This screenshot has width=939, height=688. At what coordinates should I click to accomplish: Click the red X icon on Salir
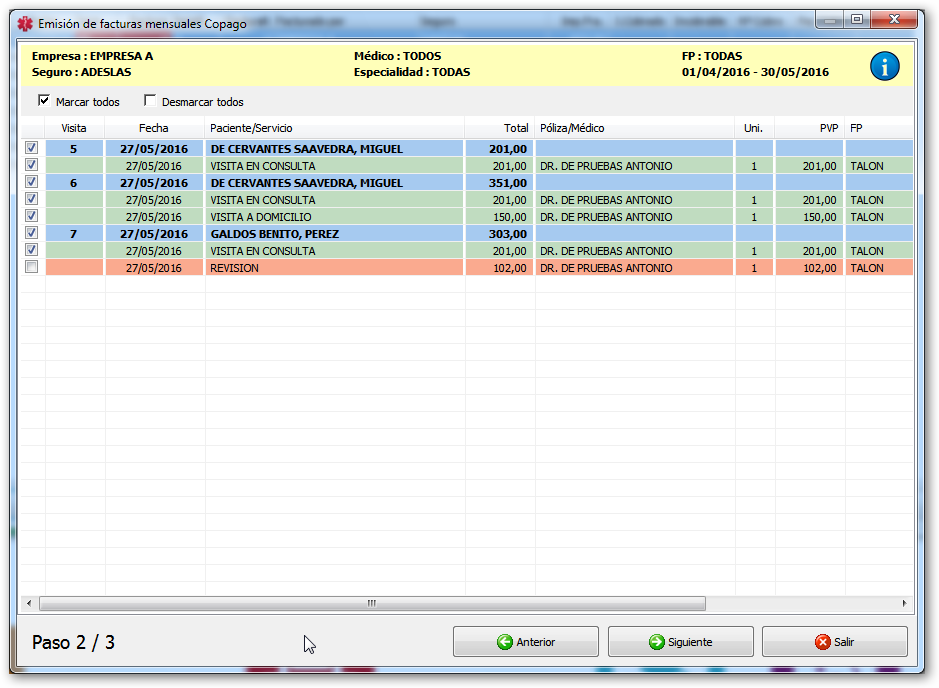[x=822, y=642]
